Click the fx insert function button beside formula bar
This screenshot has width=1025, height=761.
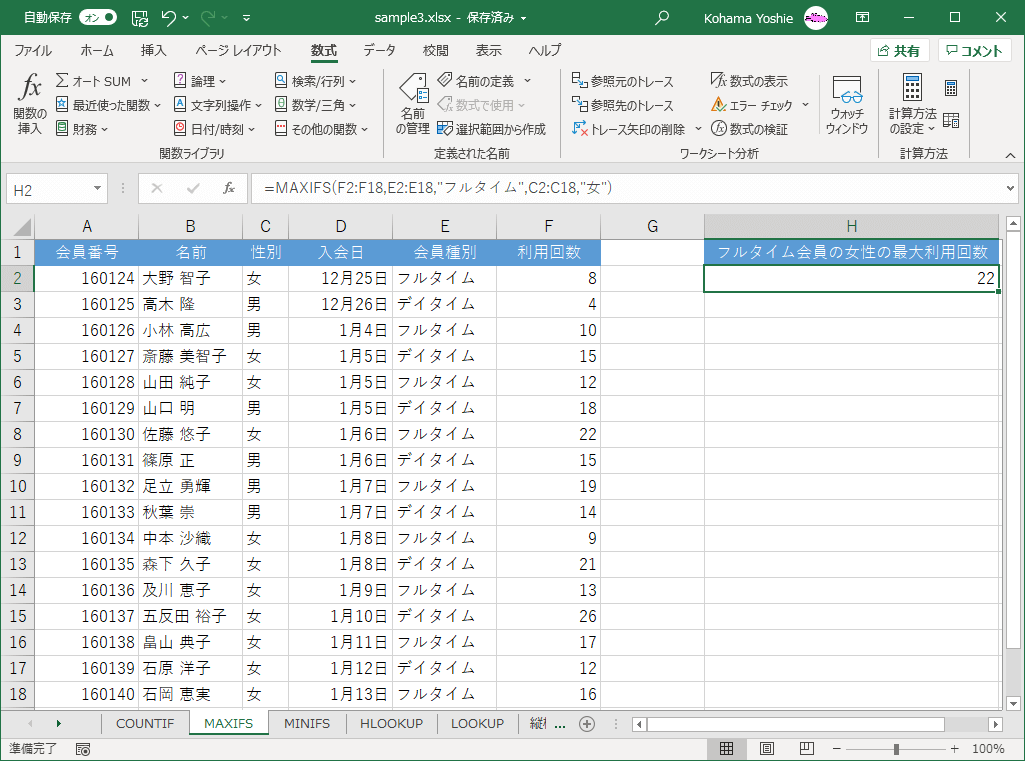pyautogui.click(x=229, y=188)
